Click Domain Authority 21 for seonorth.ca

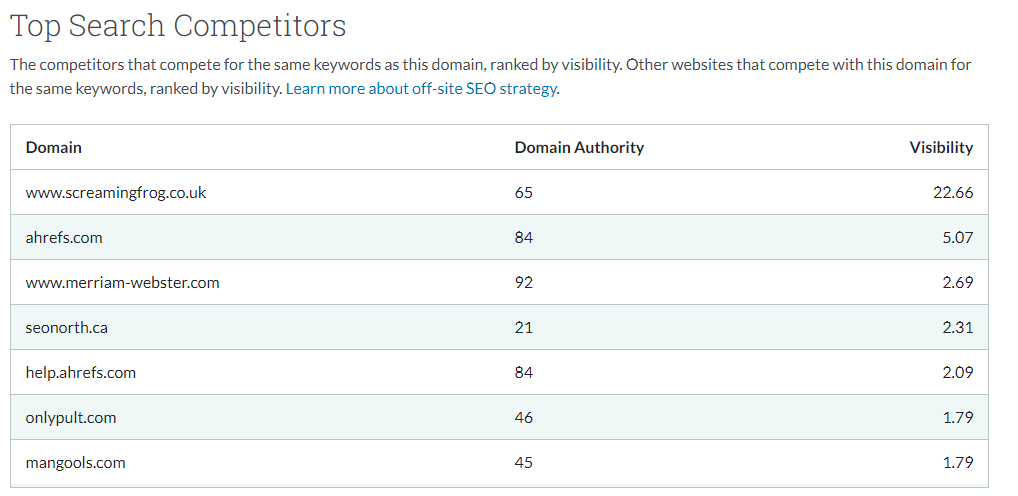click(524, 327)
